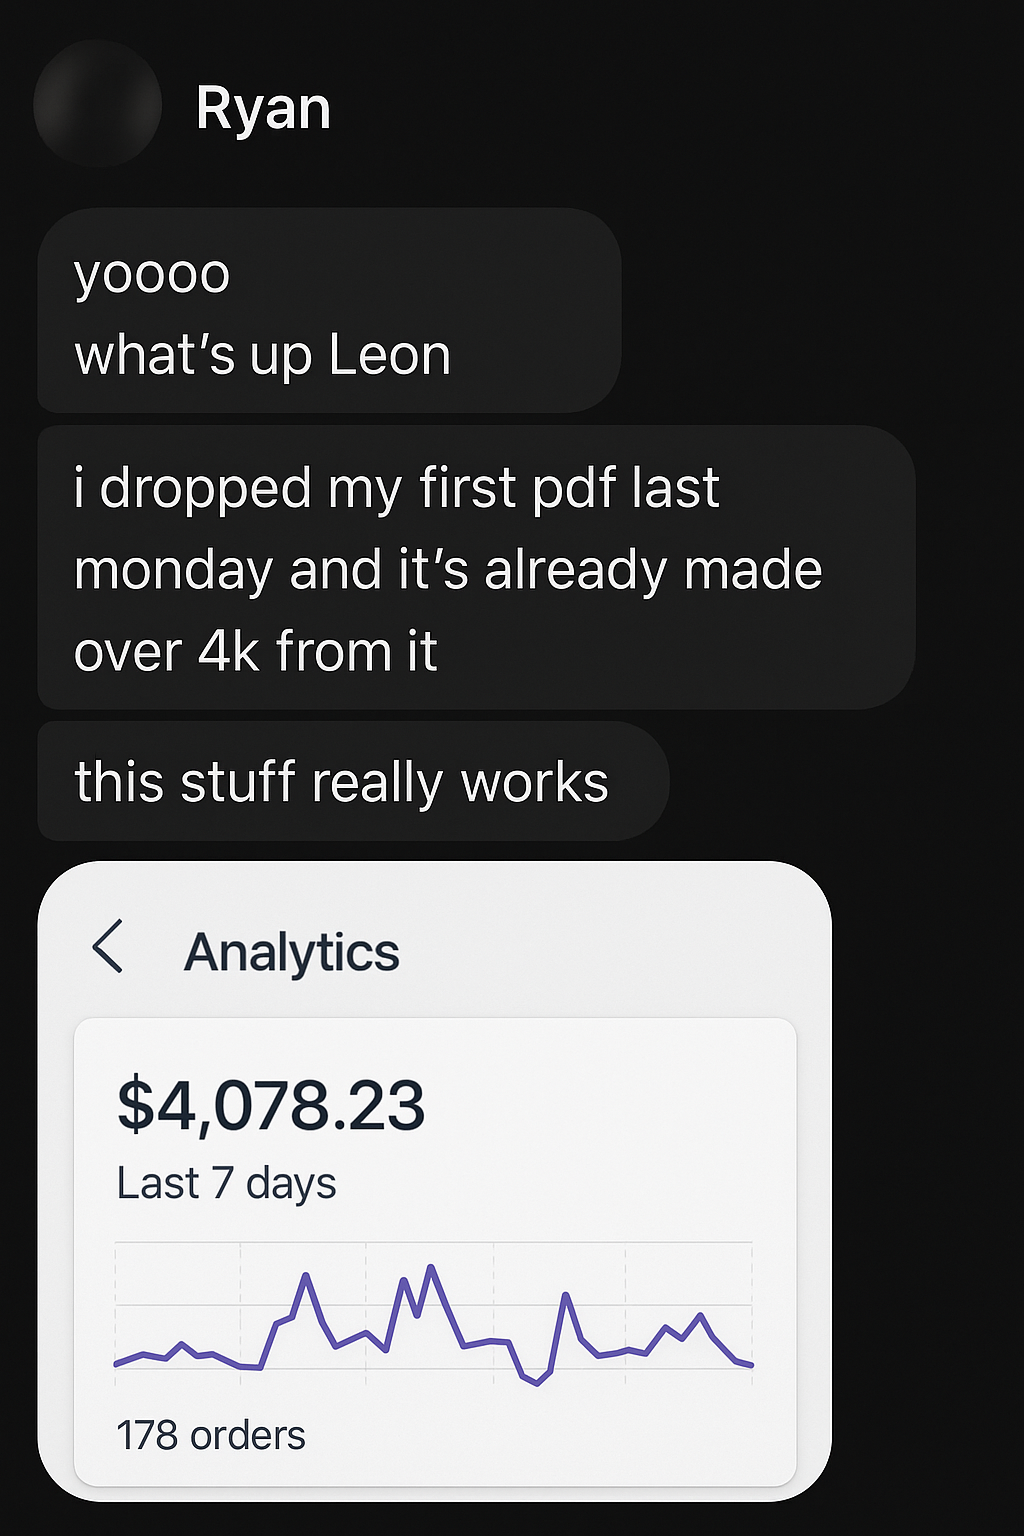Click the spike right of chart center
This screenshot has height=1536, width=1024.
point(566,1295)
